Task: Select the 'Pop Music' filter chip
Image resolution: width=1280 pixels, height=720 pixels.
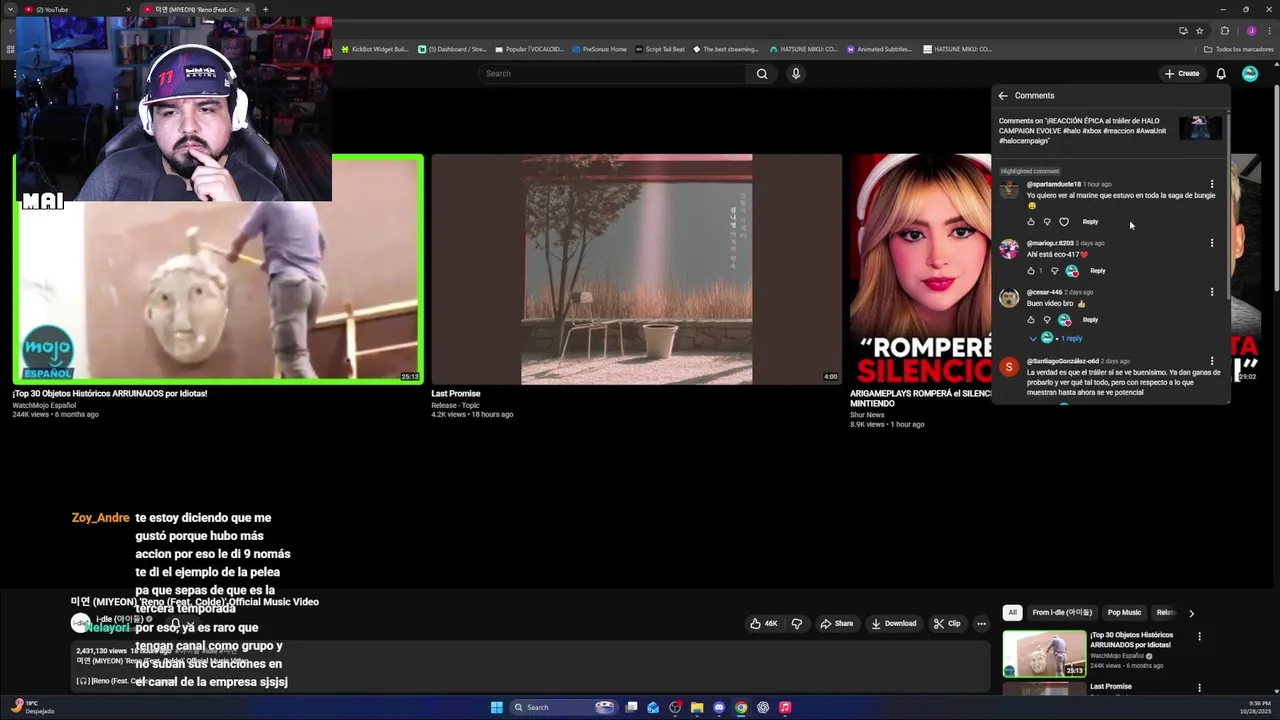Action: [1124, 612]
